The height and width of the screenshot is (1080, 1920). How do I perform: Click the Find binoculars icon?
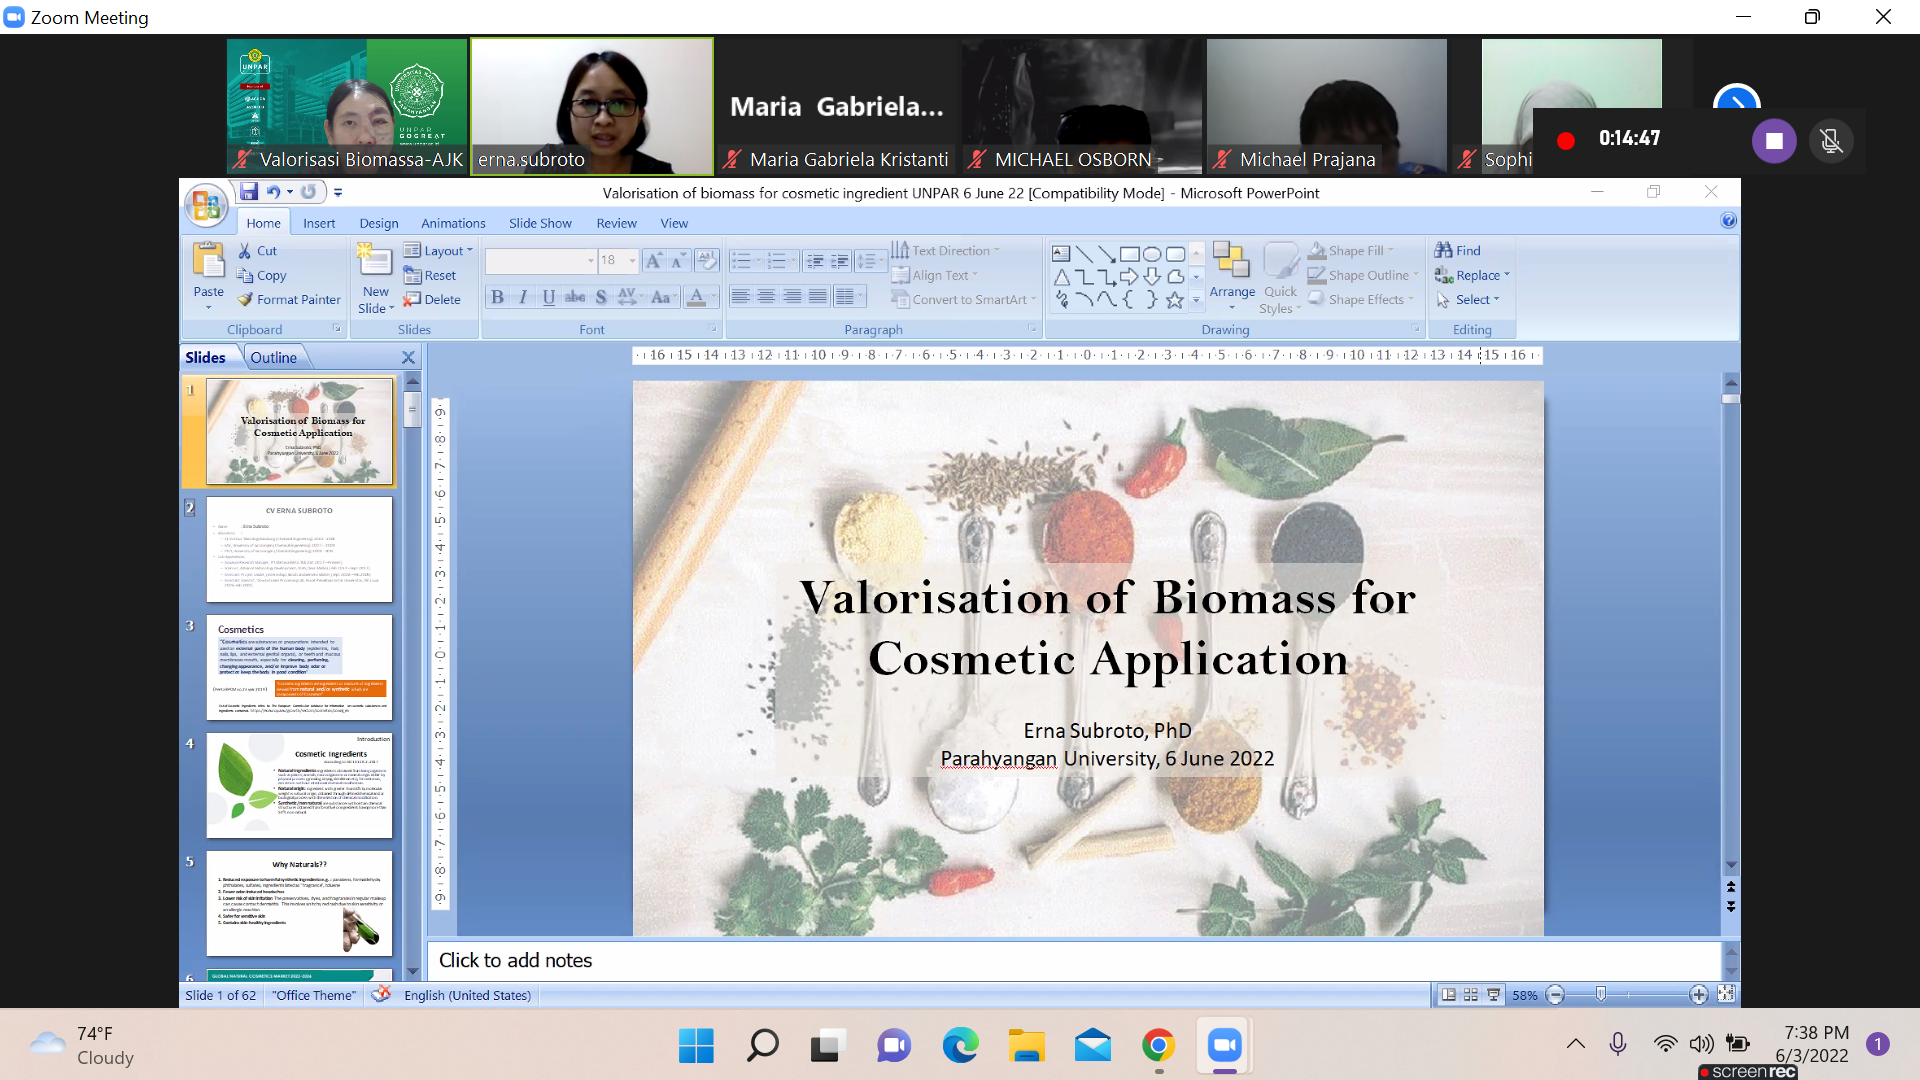point(1443,250)
